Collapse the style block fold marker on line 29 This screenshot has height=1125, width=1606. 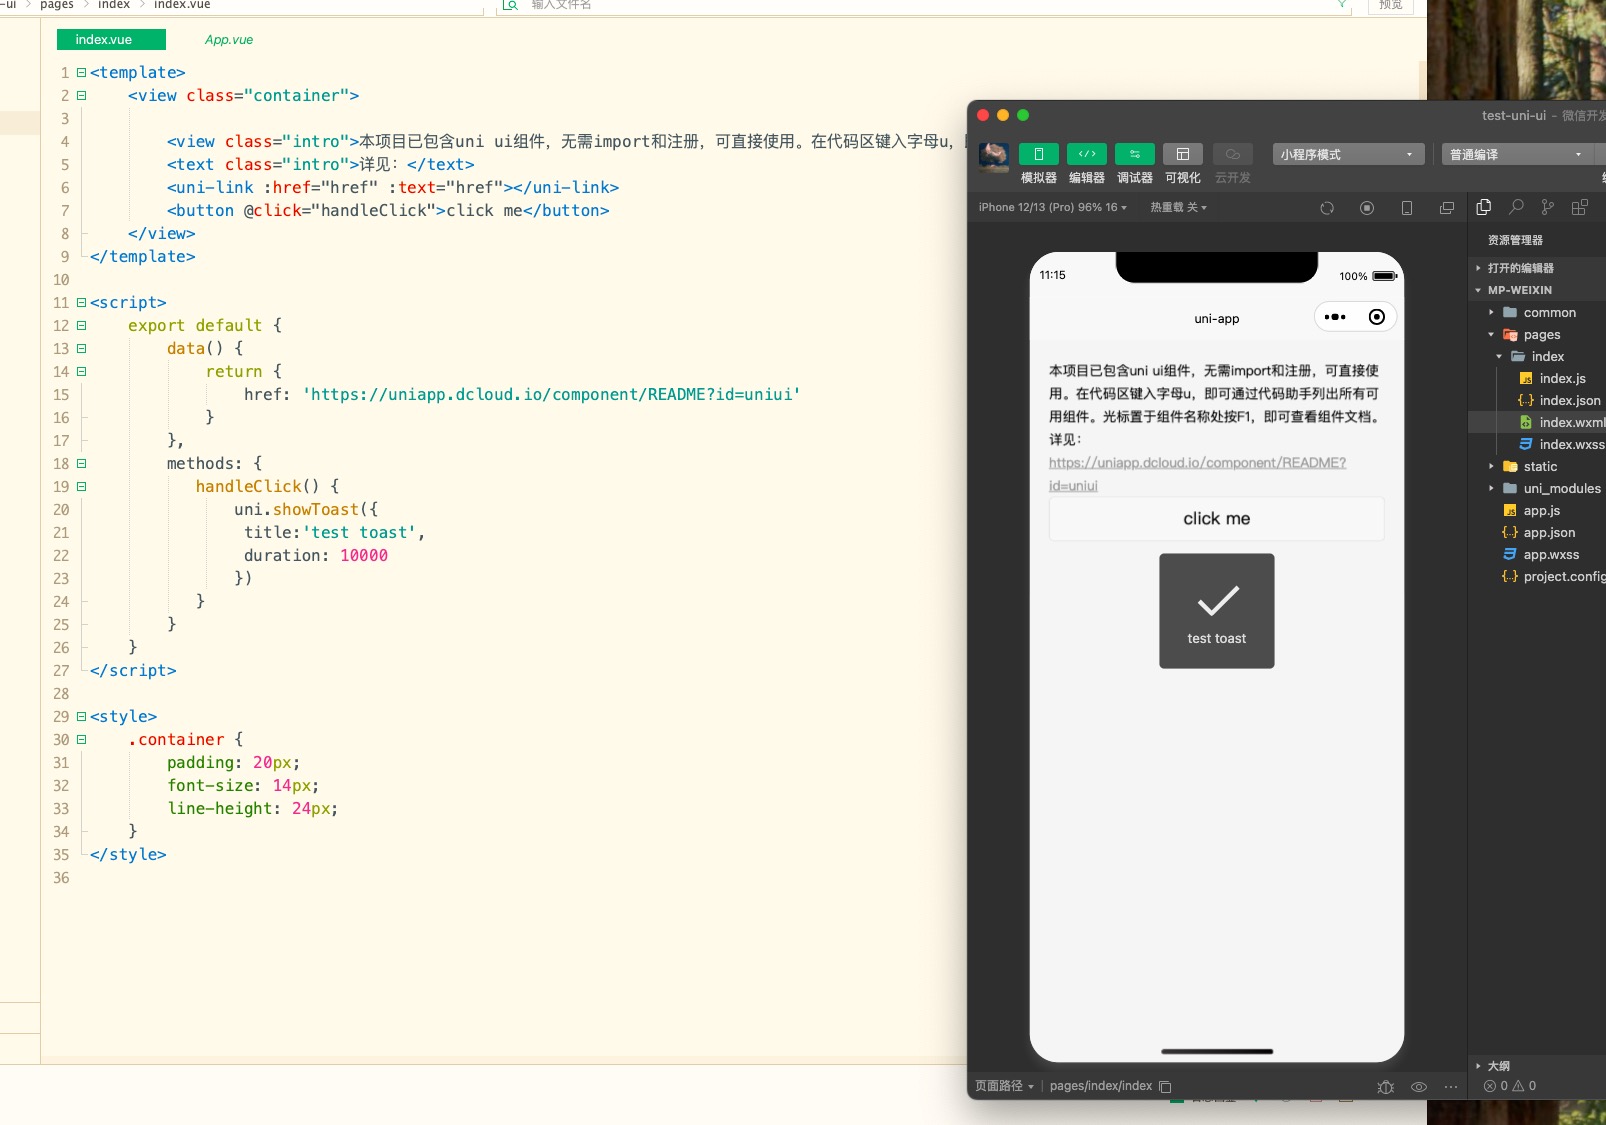[x=81, y=717]
